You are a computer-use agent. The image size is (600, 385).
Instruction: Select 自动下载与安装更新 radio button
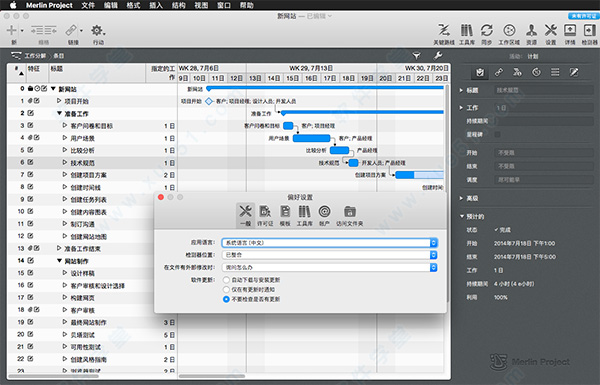[x=226, y=280]
